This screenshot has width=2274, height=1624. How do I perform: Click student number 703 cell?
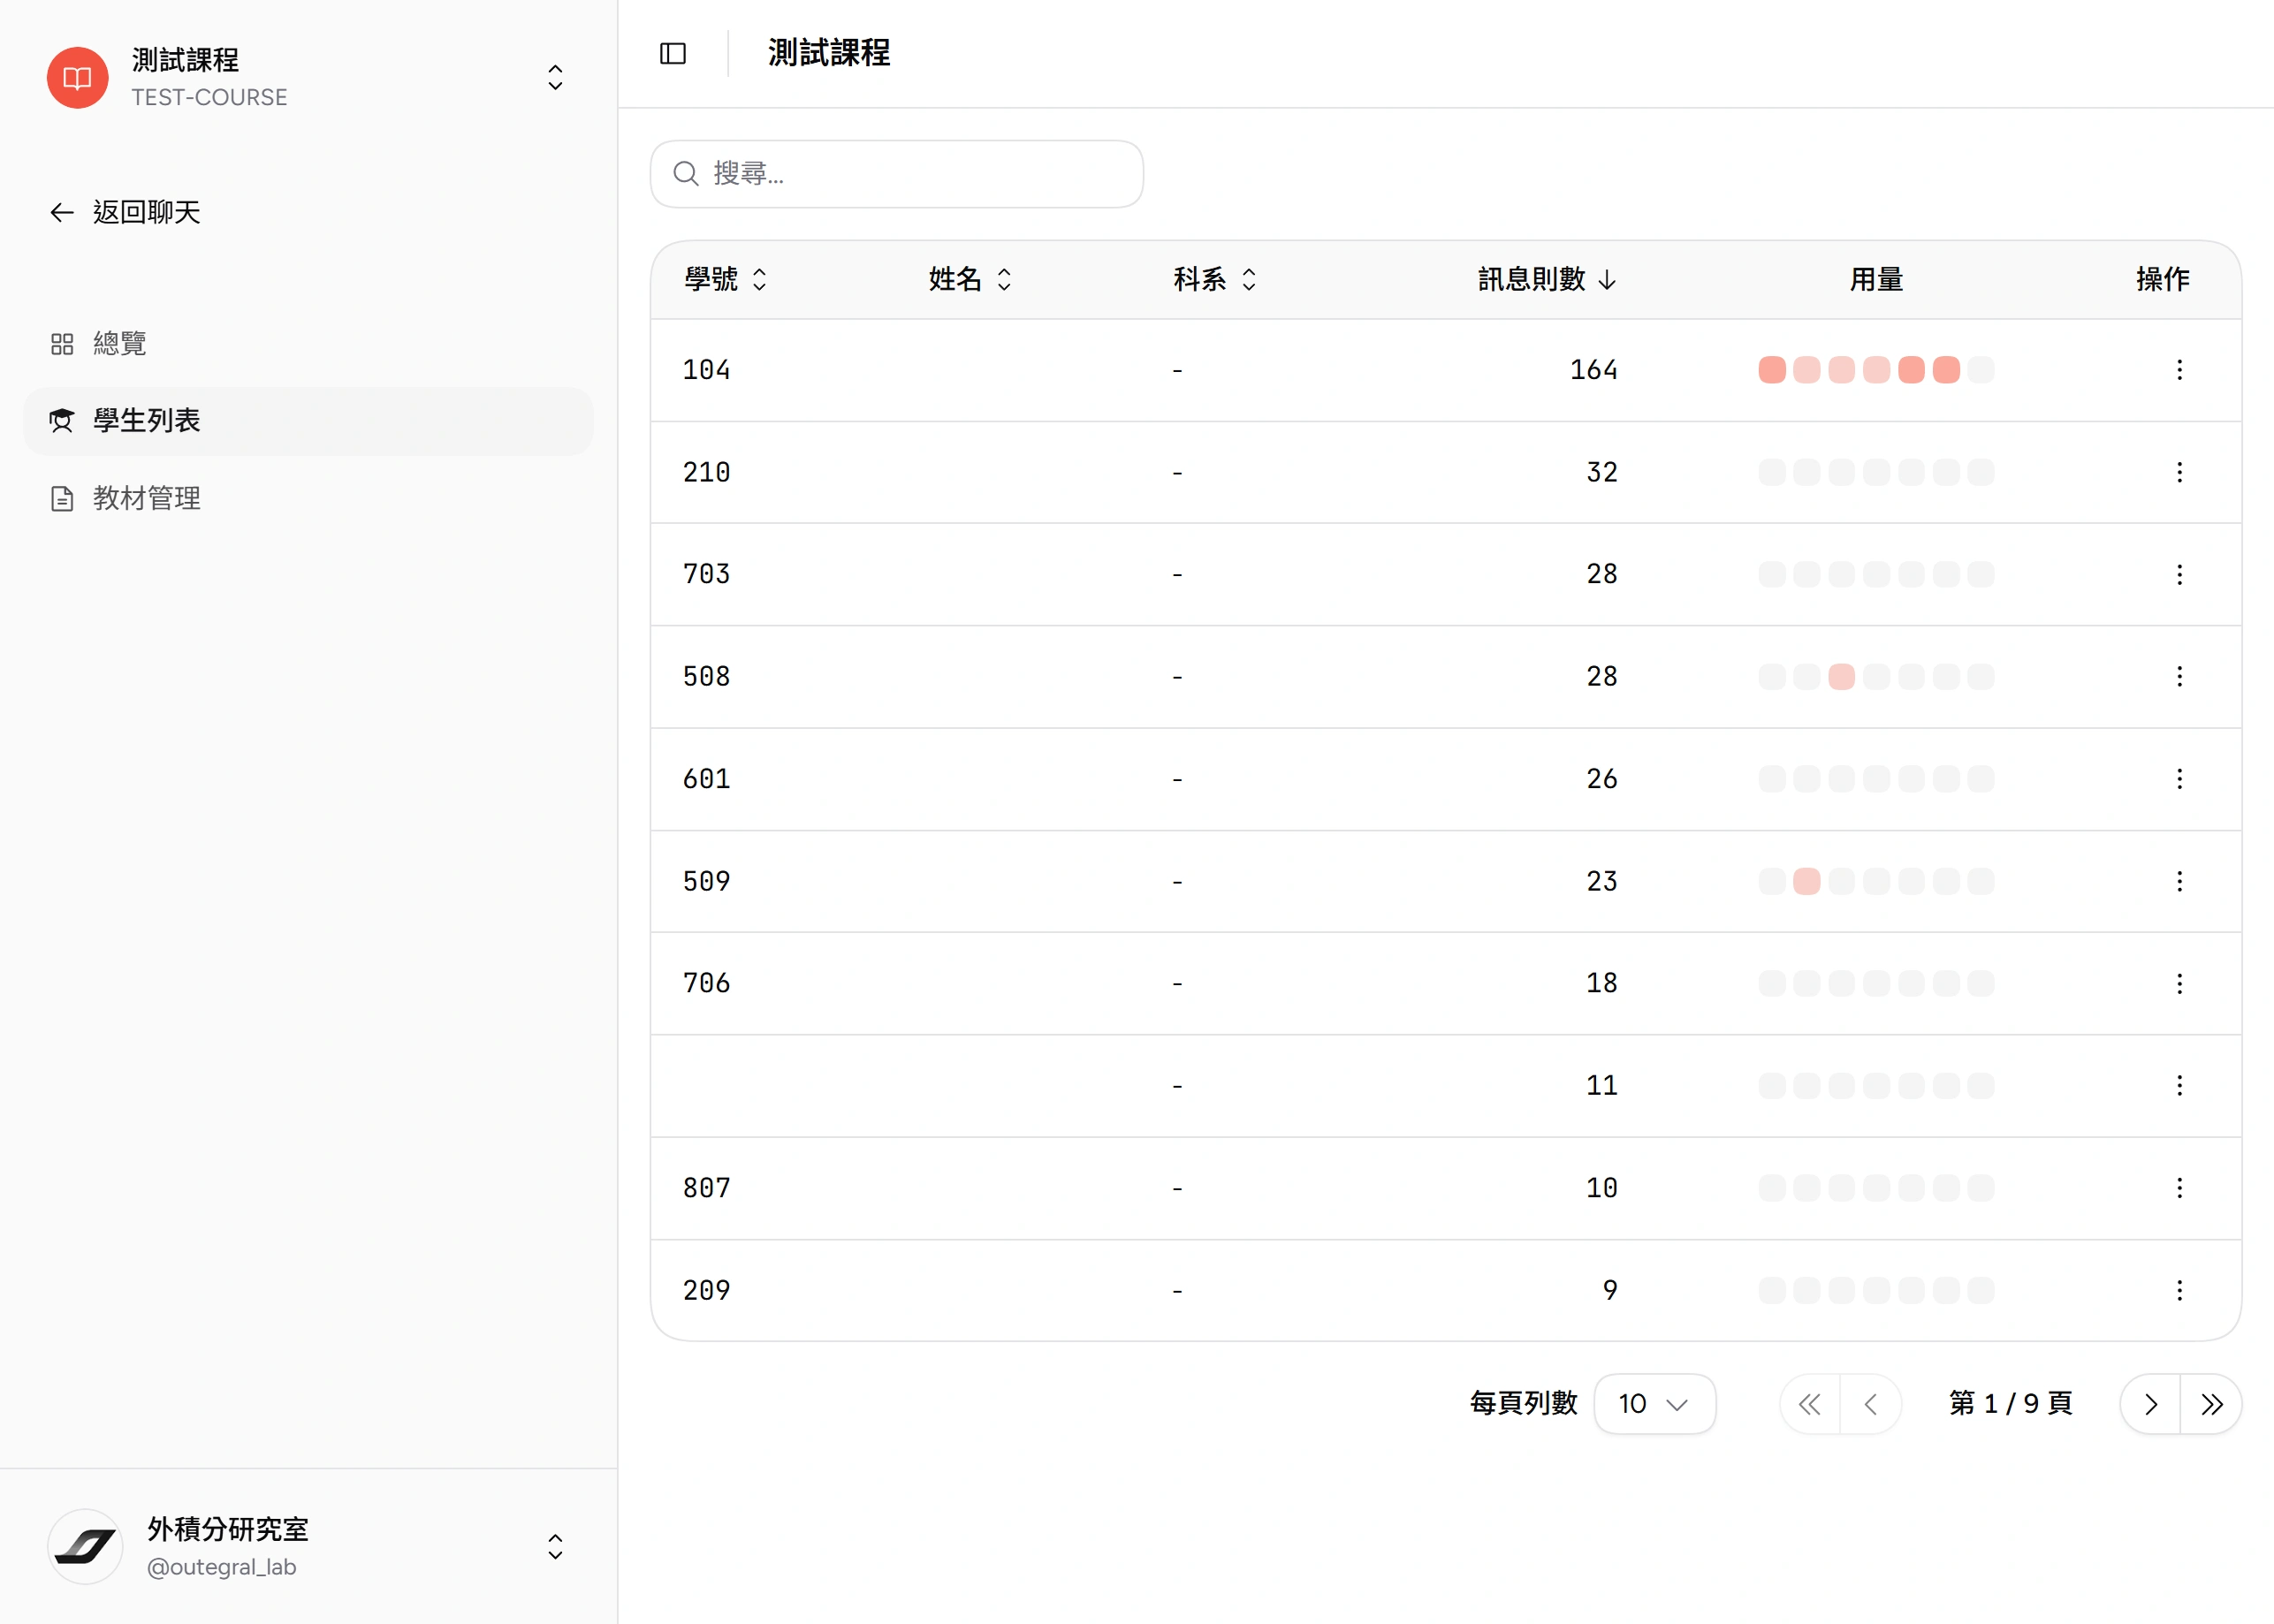[706, 574]
